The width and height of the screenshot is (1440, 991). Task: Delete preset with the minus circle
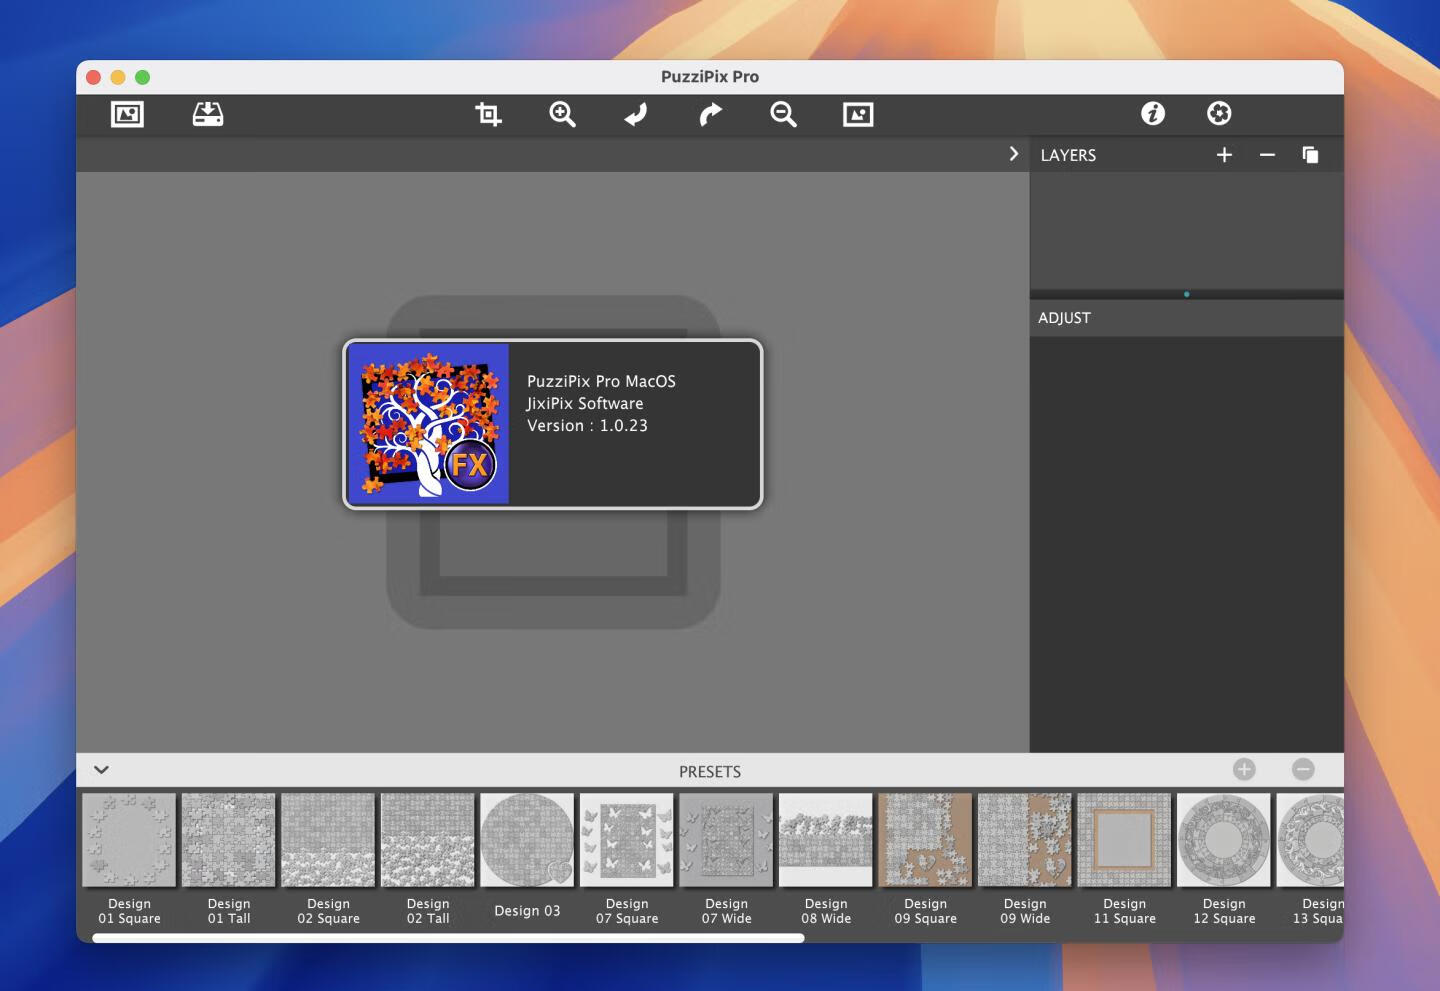pos(1303,769)
